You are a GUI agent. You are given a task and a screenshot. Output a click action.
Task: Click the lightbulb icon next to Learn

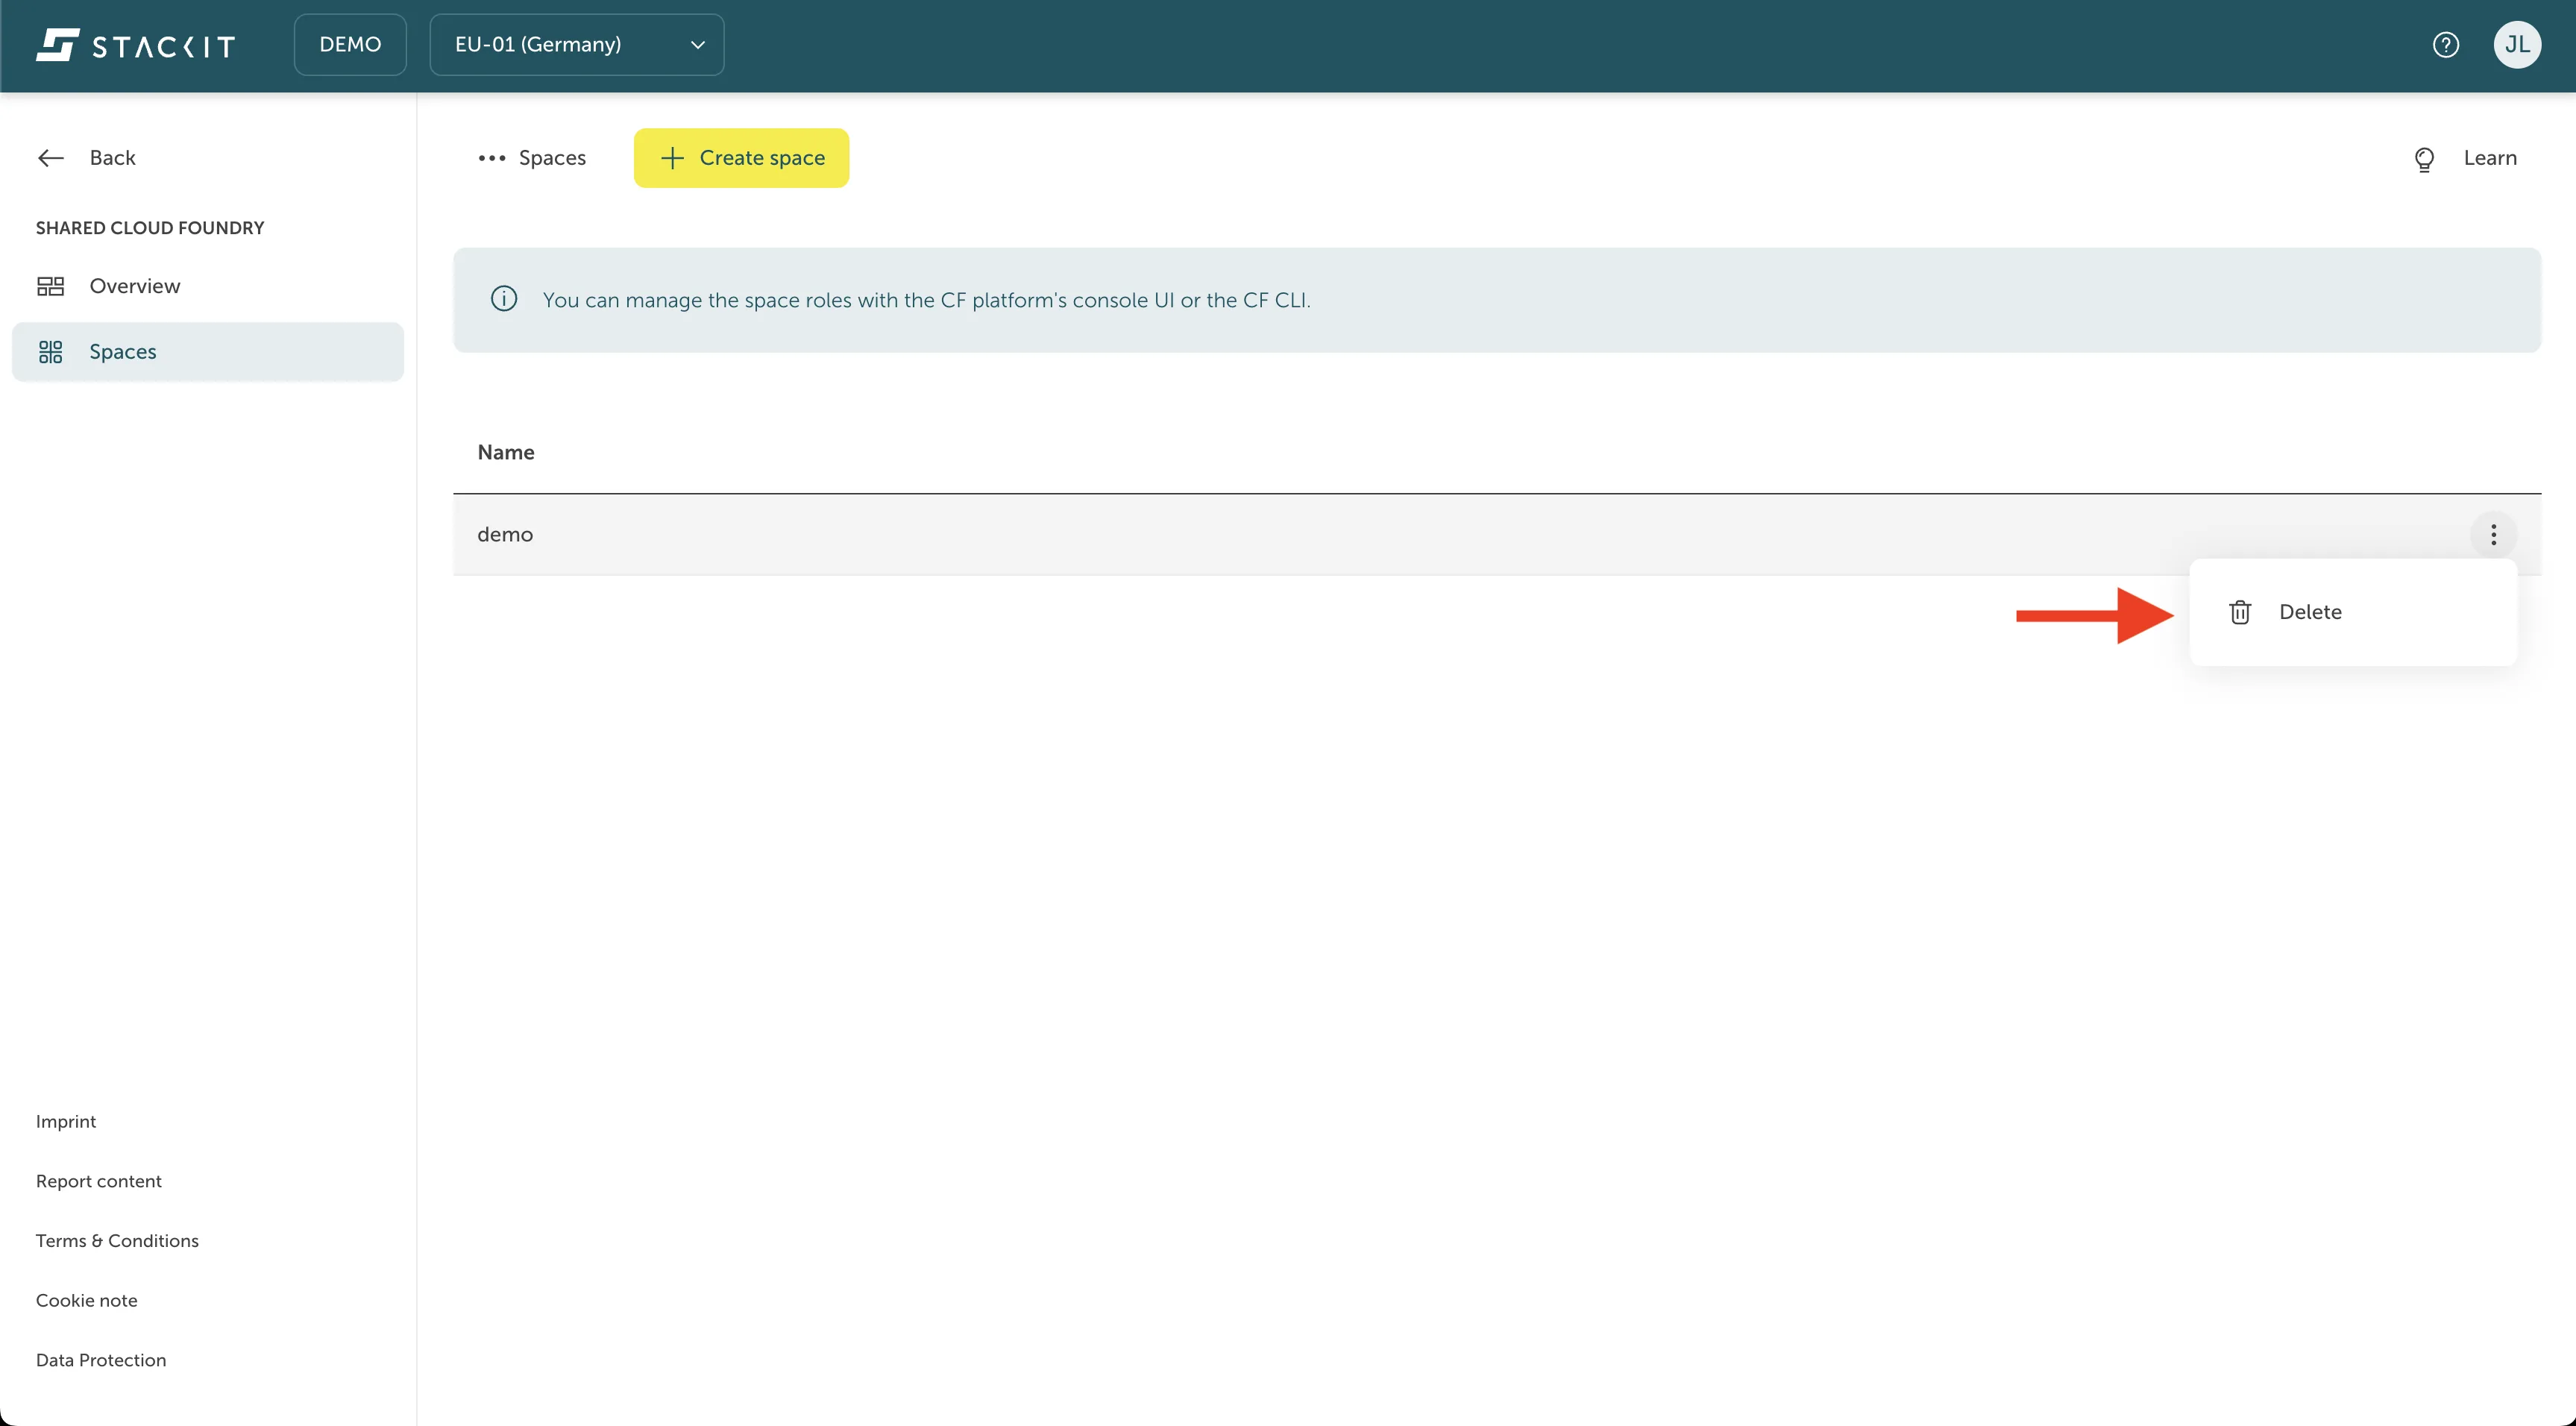coord(2425,158)
